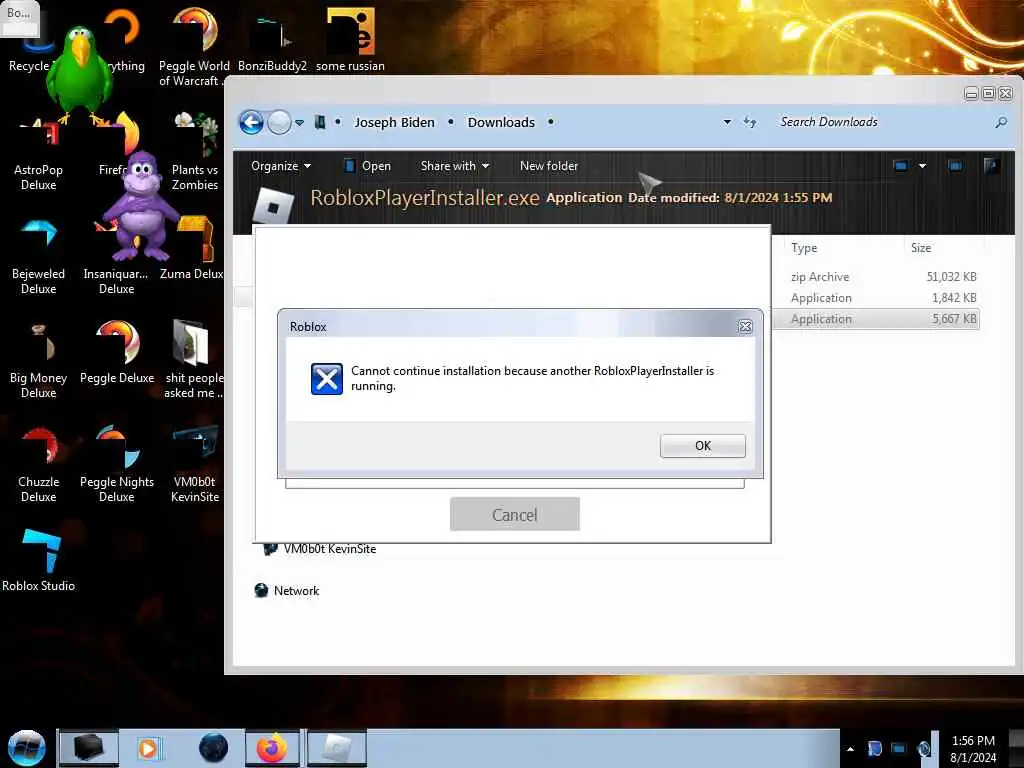Click the Type column header
This screenshot has width=1024, height=768.
point(804,248)
